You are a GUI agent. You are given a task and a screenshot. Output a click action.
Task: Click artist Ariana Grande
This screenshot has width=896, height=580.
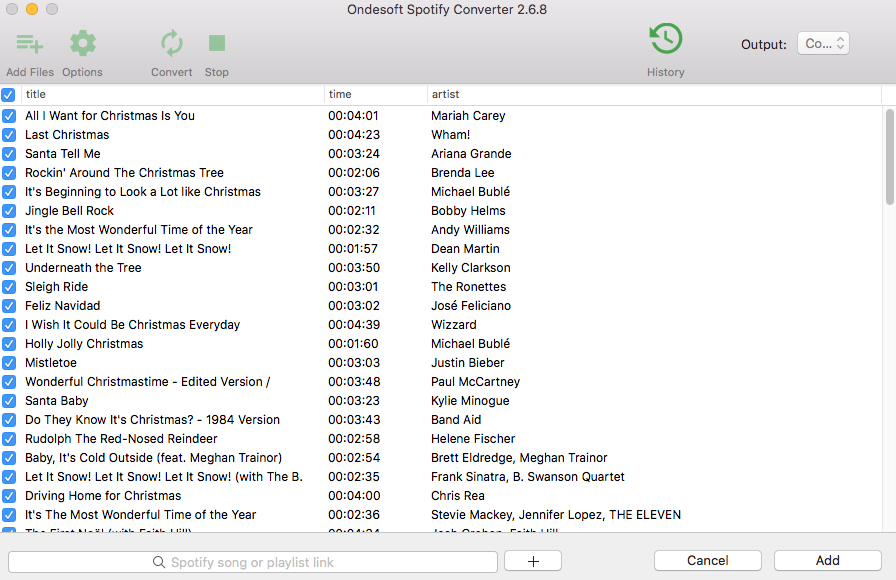click(471, 154)
